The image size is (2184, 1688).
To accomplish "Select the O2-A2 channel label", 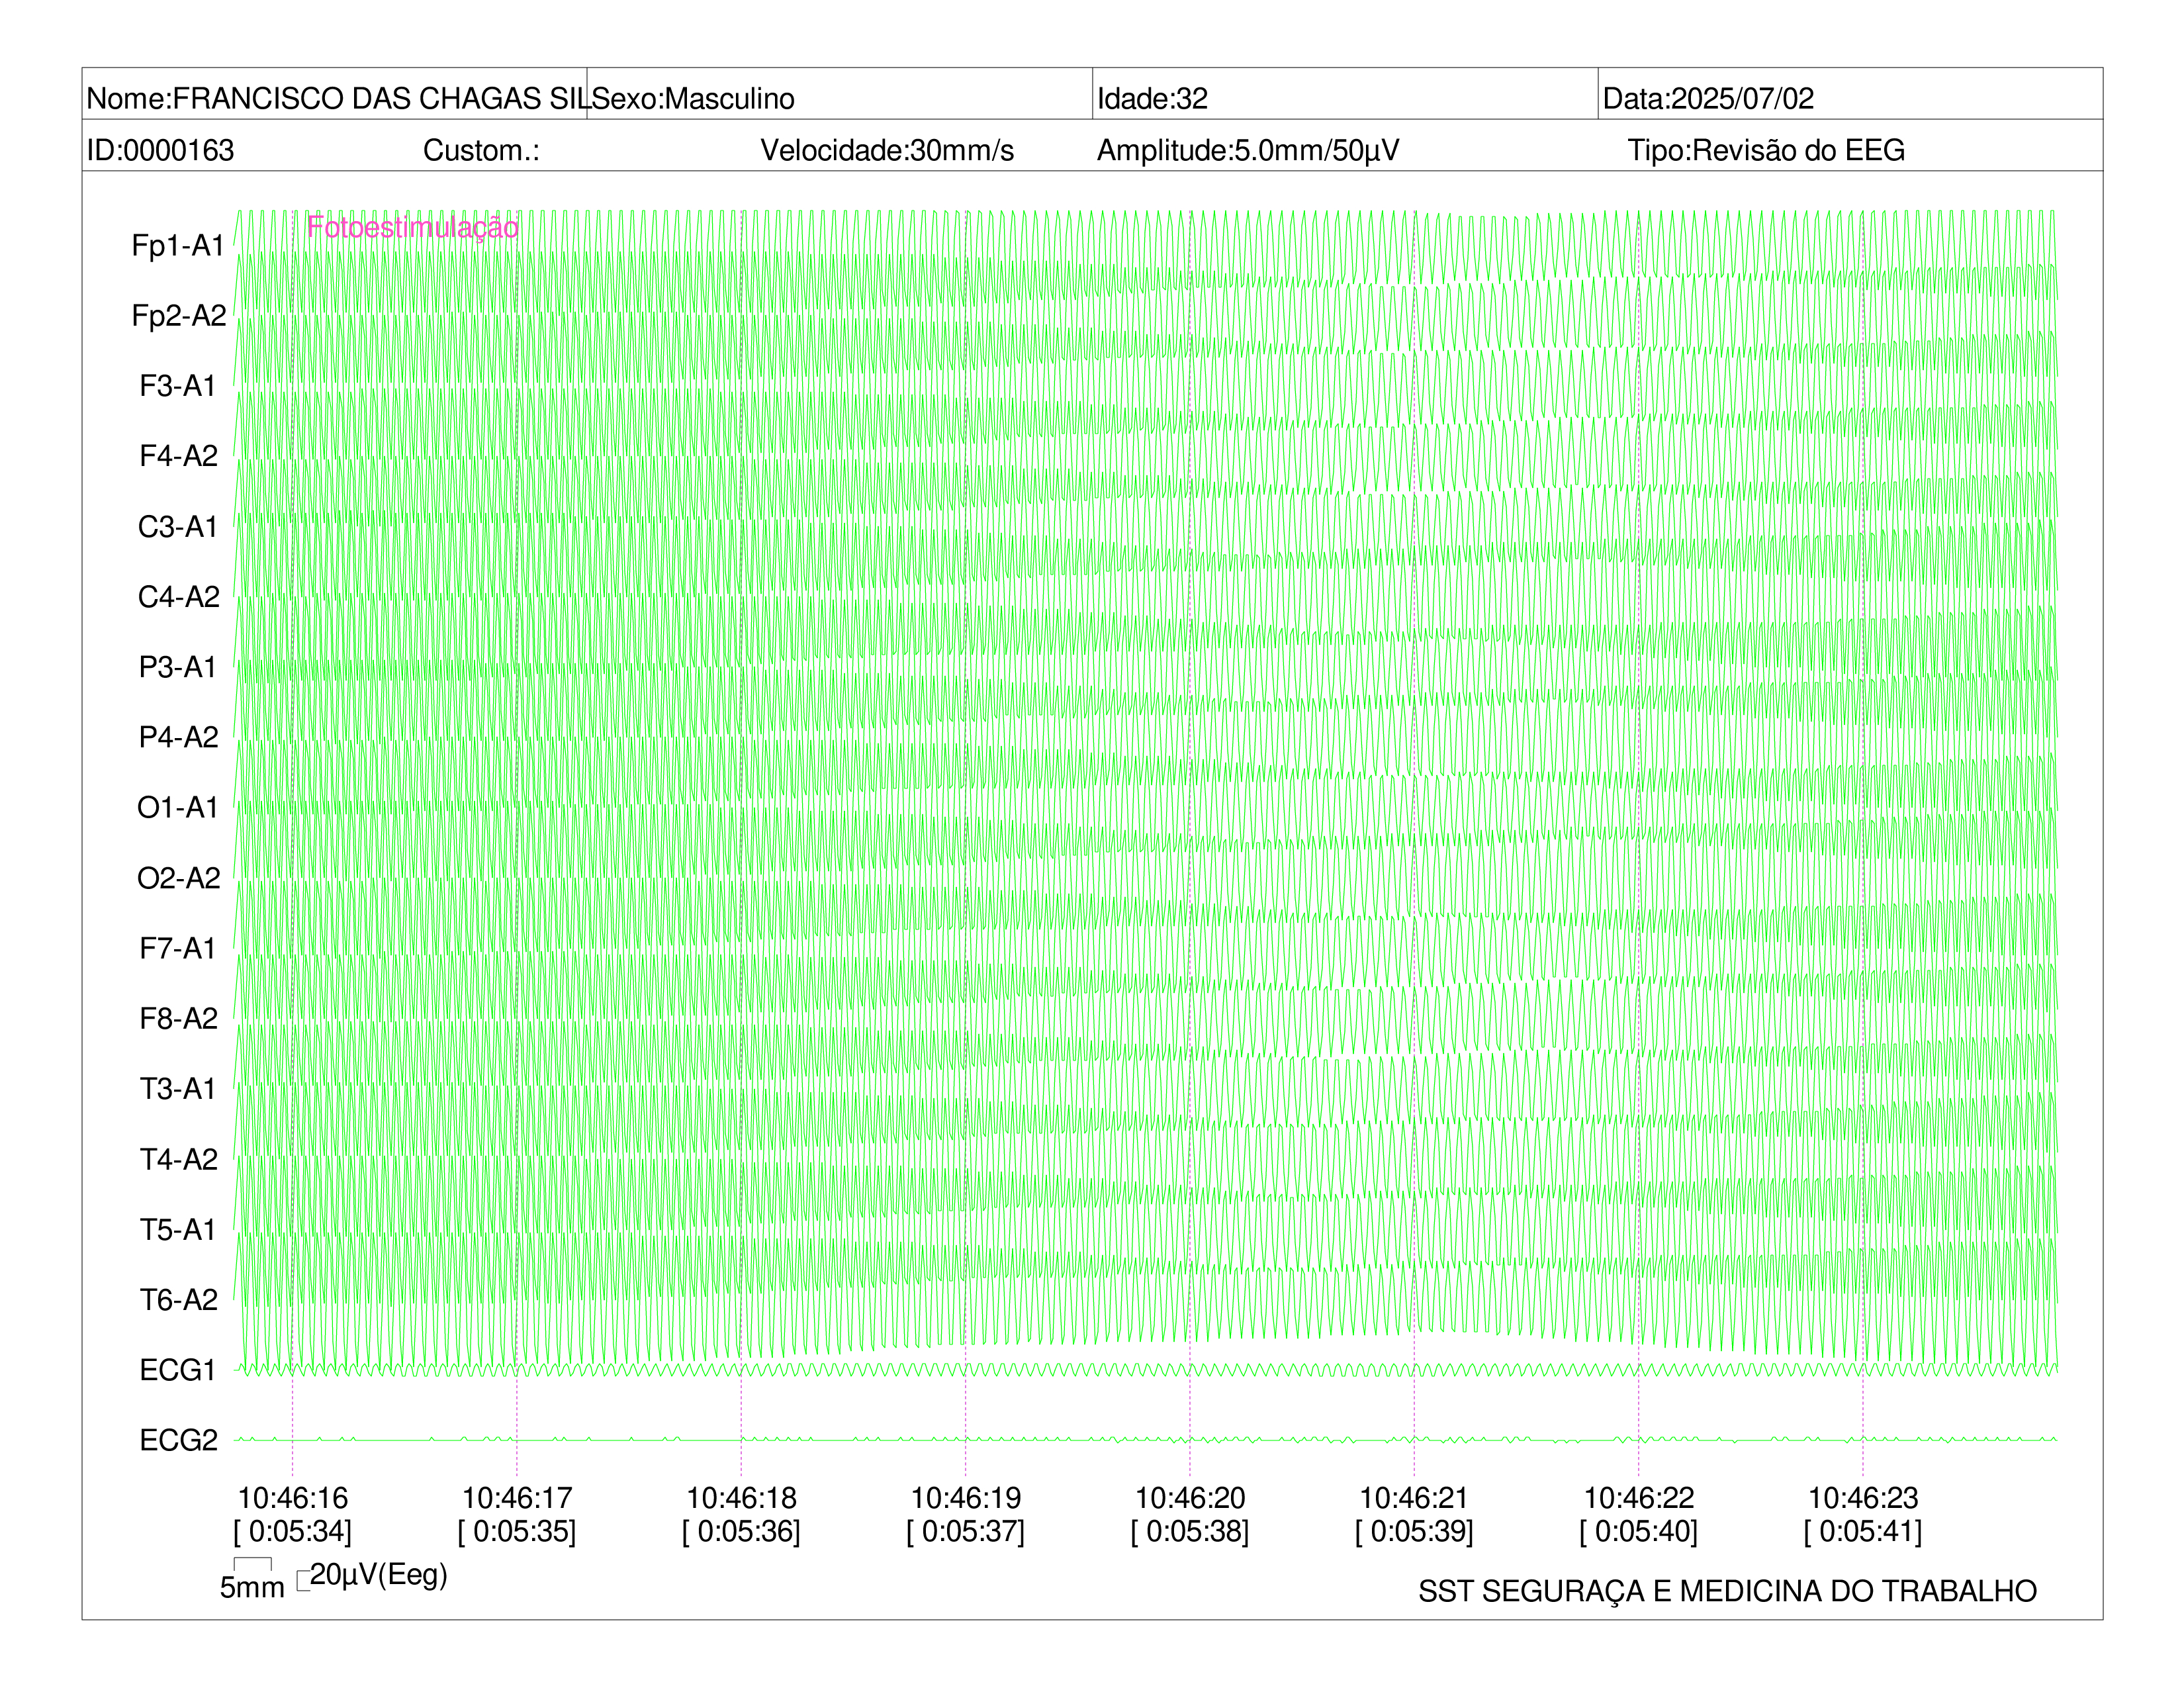I will pos(178,877).
